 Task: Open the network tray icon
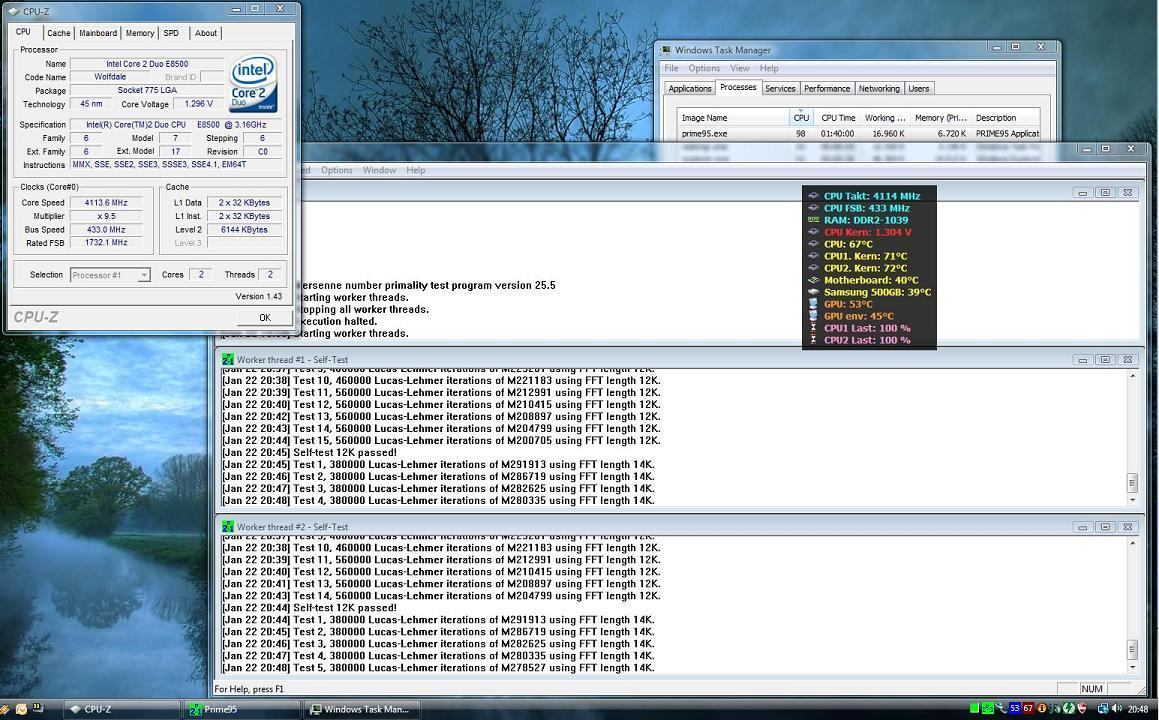(x=1103, y=709)
